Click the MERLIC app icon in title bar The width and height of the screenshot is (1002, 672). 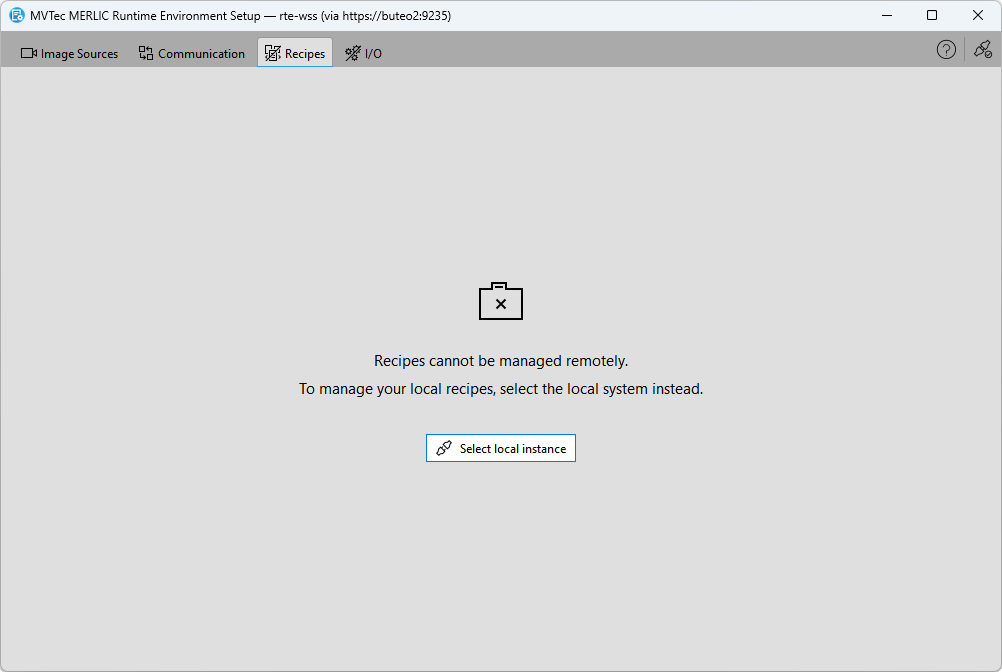tap(17, 15)
